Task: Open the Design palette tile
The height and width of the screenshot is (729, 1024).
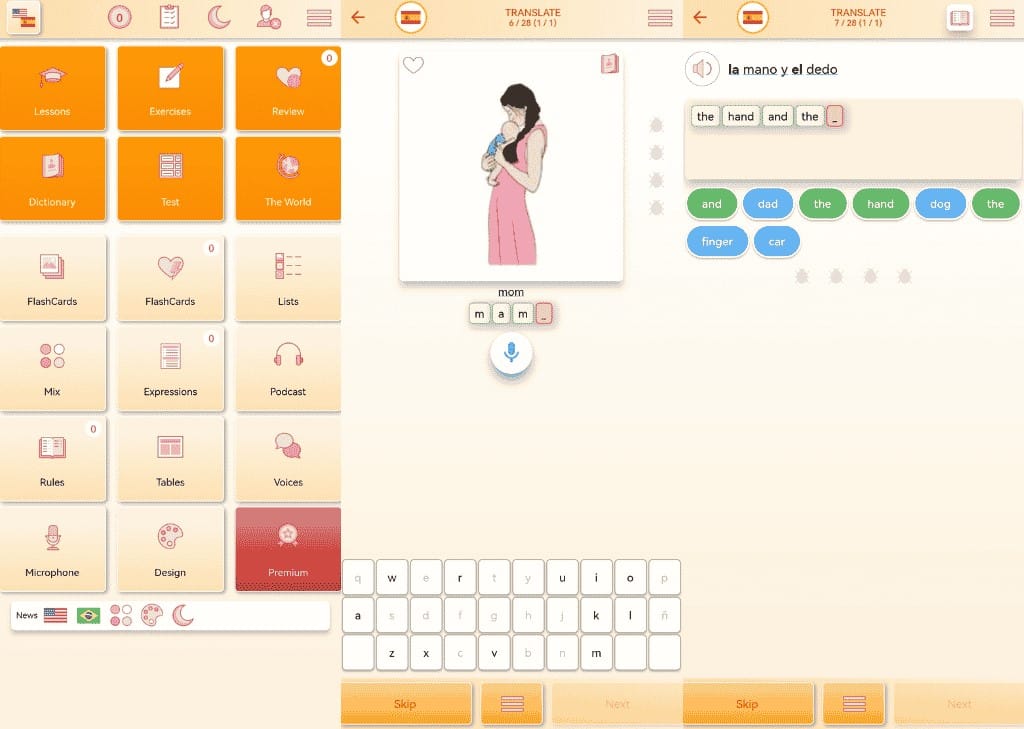Action: (170, 549)
